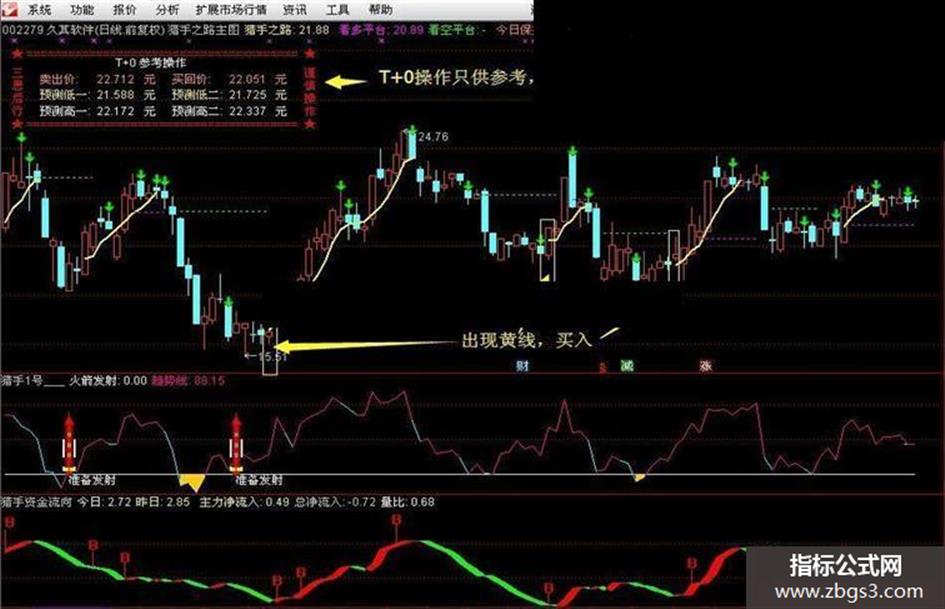Click the 猎手1号 indicator name
This screenshot has width=945, height=609.
point(22,380)
